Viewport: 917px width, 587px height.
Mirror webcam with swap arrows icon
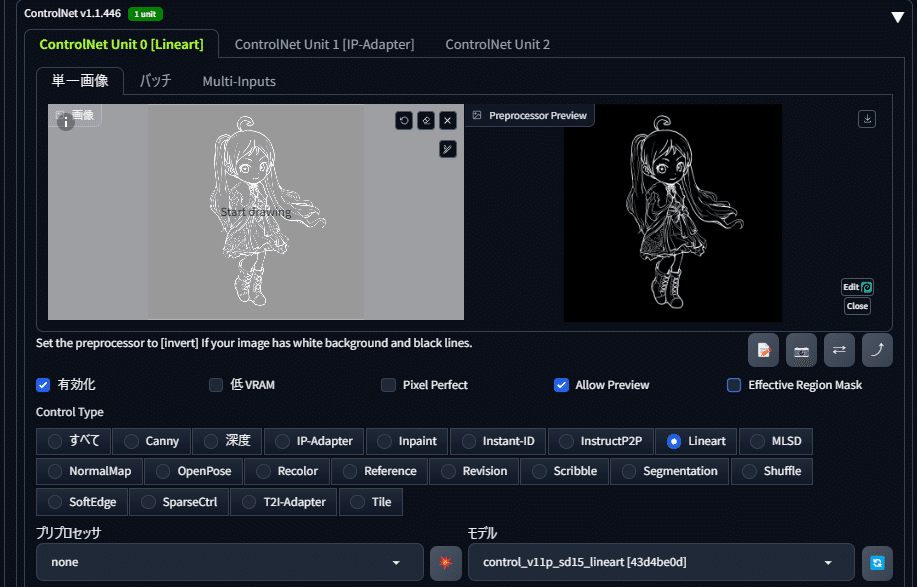point(839,350)
